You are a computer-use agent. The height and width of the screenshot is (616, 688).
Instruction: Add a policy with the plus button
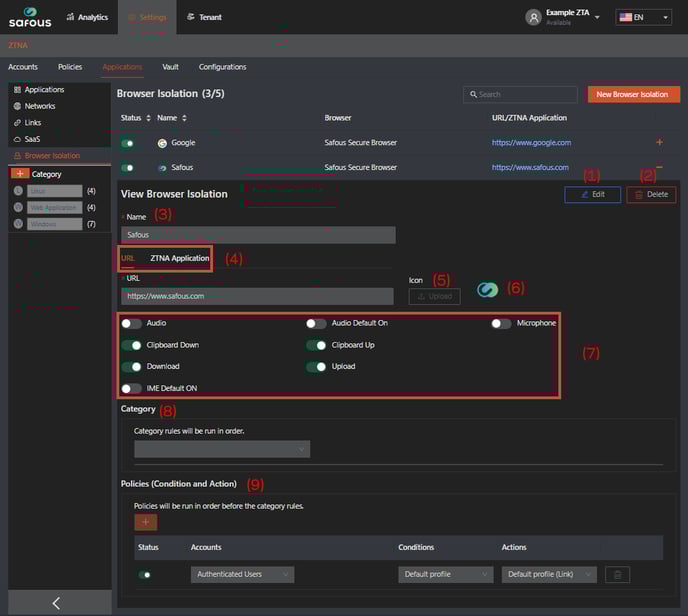pyautogui.click(x=146, y=522)
